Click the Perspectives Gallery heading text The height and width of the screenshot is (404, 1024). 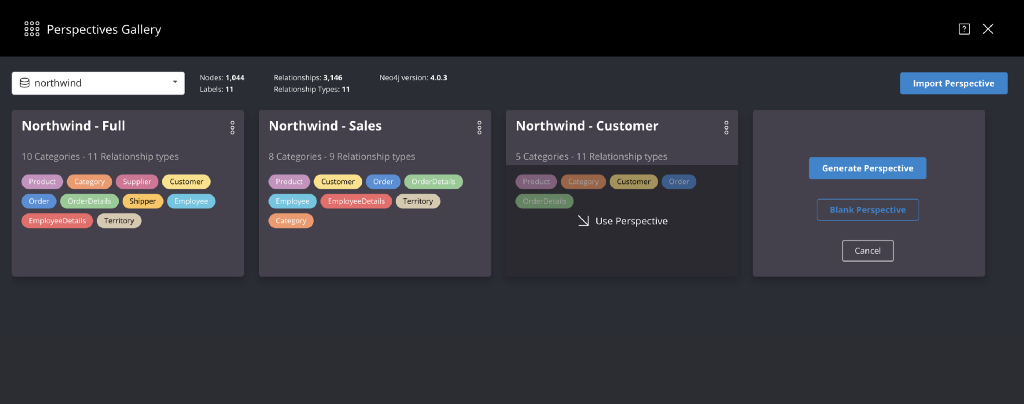pos(104,29)
